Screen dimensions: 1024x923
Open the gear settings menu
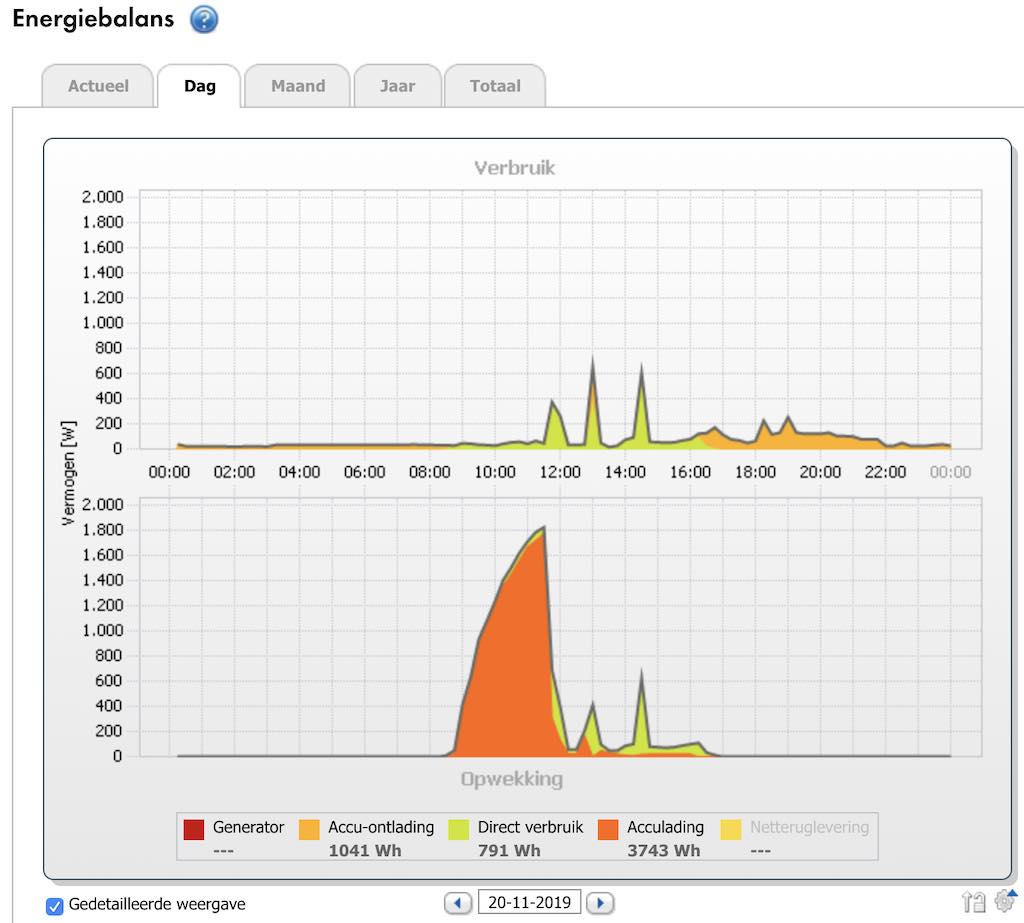[x=1005, y=900]
